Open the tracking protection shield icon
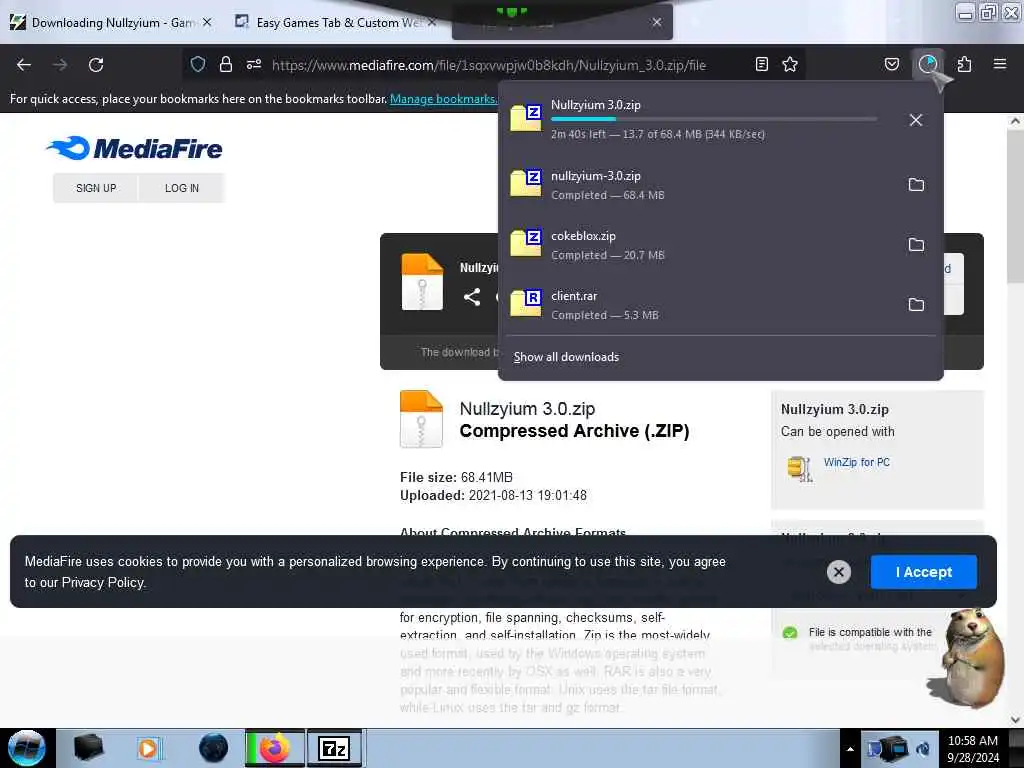The image size is (1024, 768). [x=198, y=64]
